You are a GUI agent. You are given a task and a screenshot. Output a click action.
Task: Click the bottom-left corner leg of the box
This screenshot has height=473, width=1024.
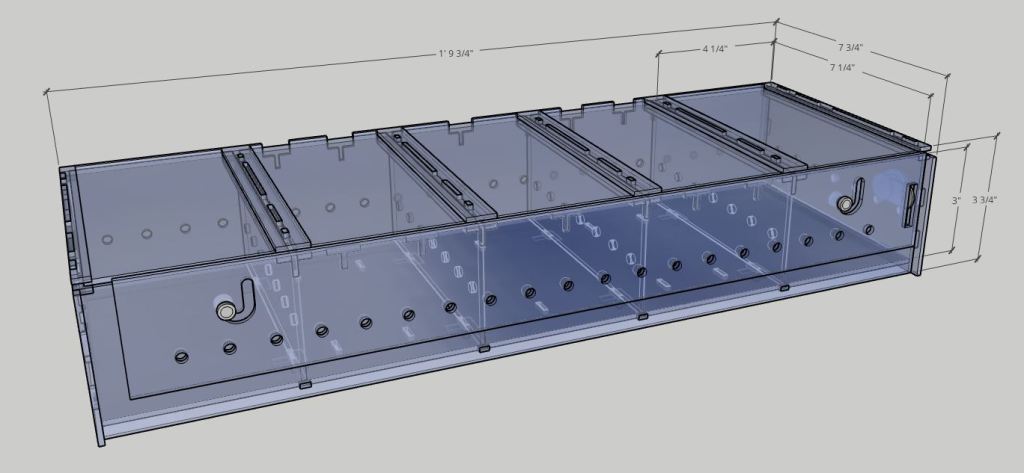pos(100,425)
